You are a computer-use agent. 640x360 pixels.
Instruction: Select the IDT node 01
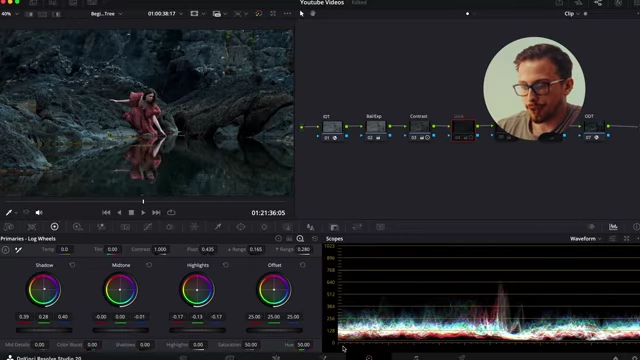tap(332, 127)
